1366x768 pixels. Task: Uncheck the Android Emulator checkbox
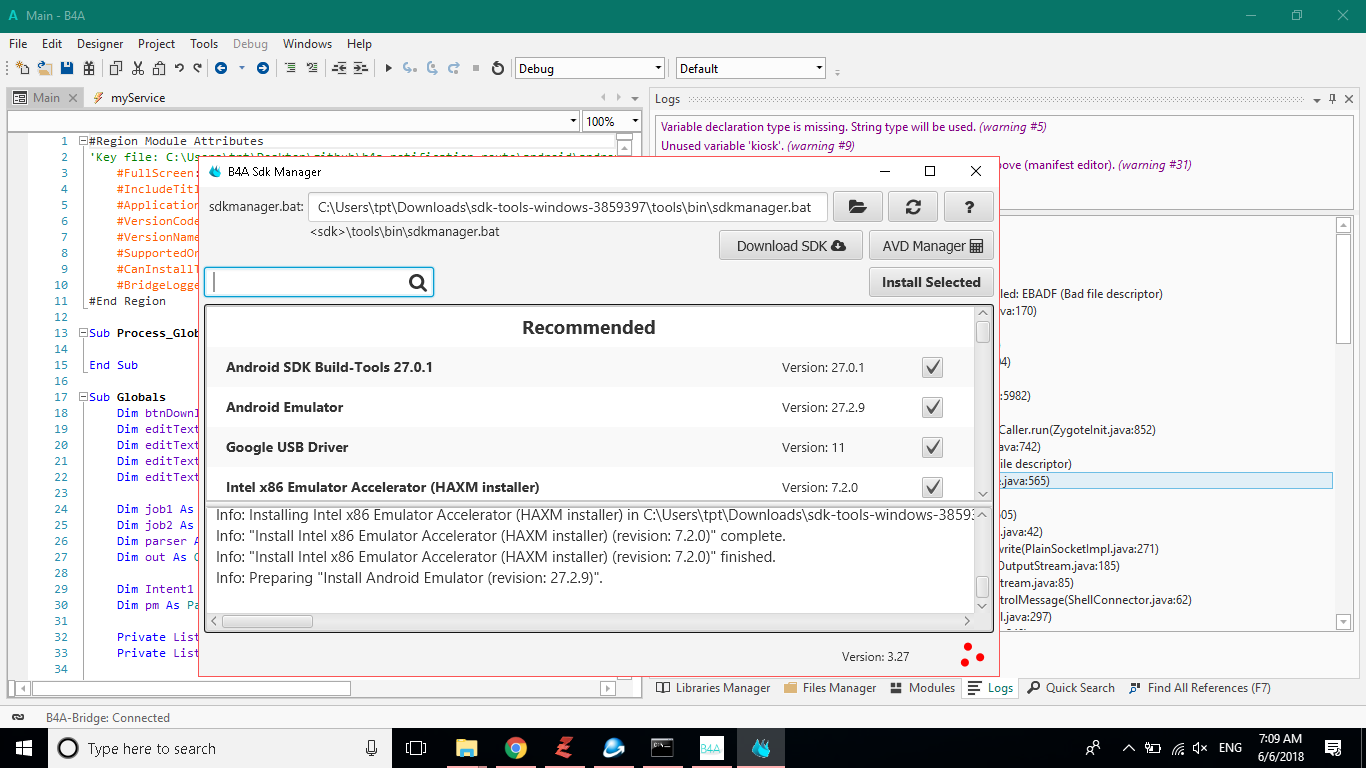click(932, 407)
